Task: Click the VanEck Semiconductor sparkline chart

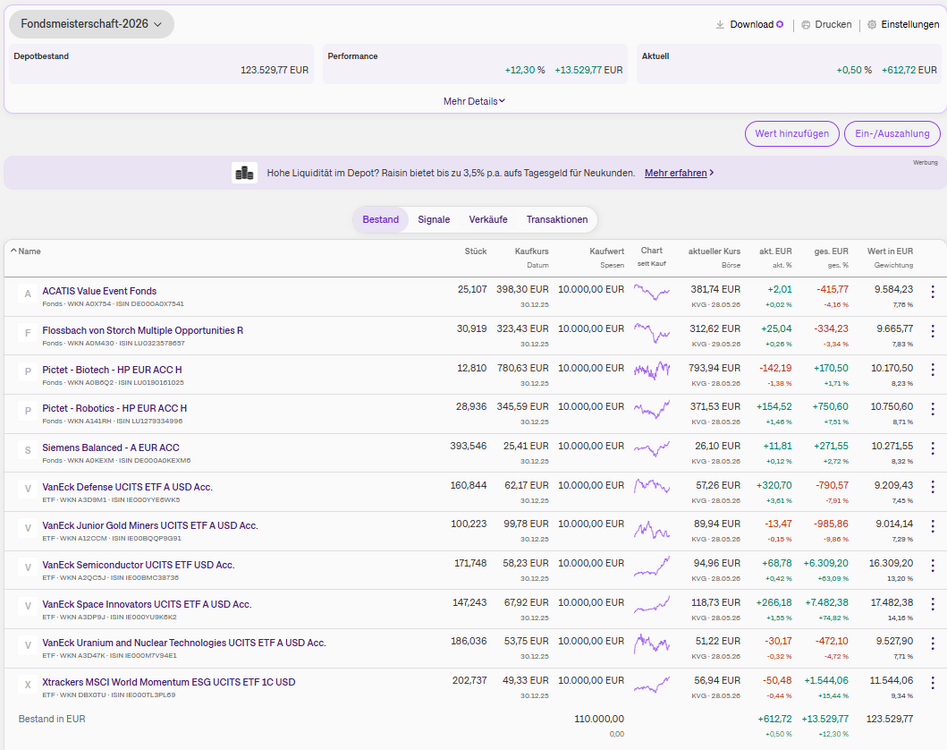Action: pos(652,566)
